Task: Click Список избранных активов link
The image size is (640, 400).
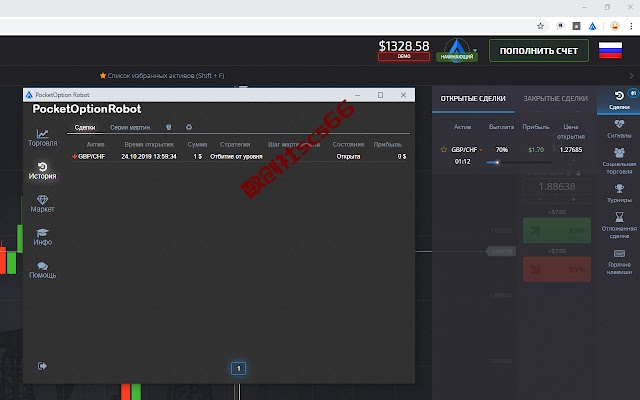Action: 162,76
